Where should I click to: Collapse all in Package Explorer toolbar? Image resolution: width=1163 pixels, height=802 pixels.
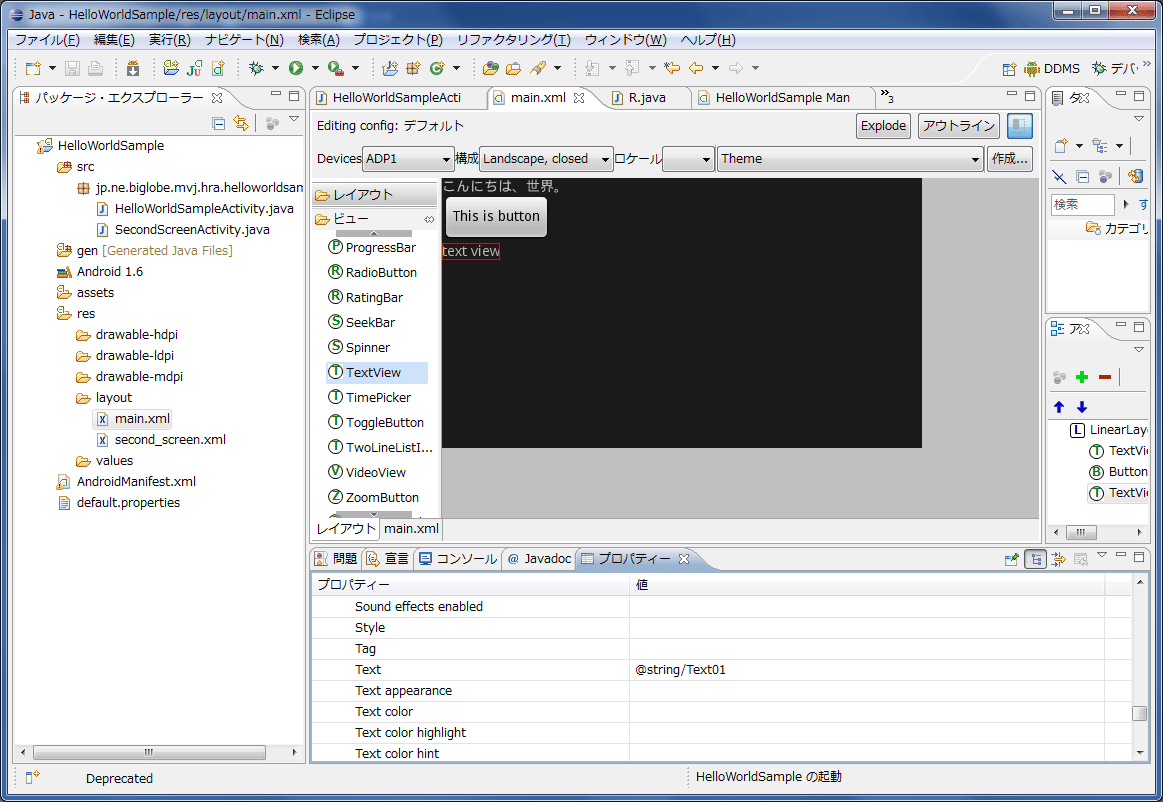pyautogui.click(x=219, y=124)
